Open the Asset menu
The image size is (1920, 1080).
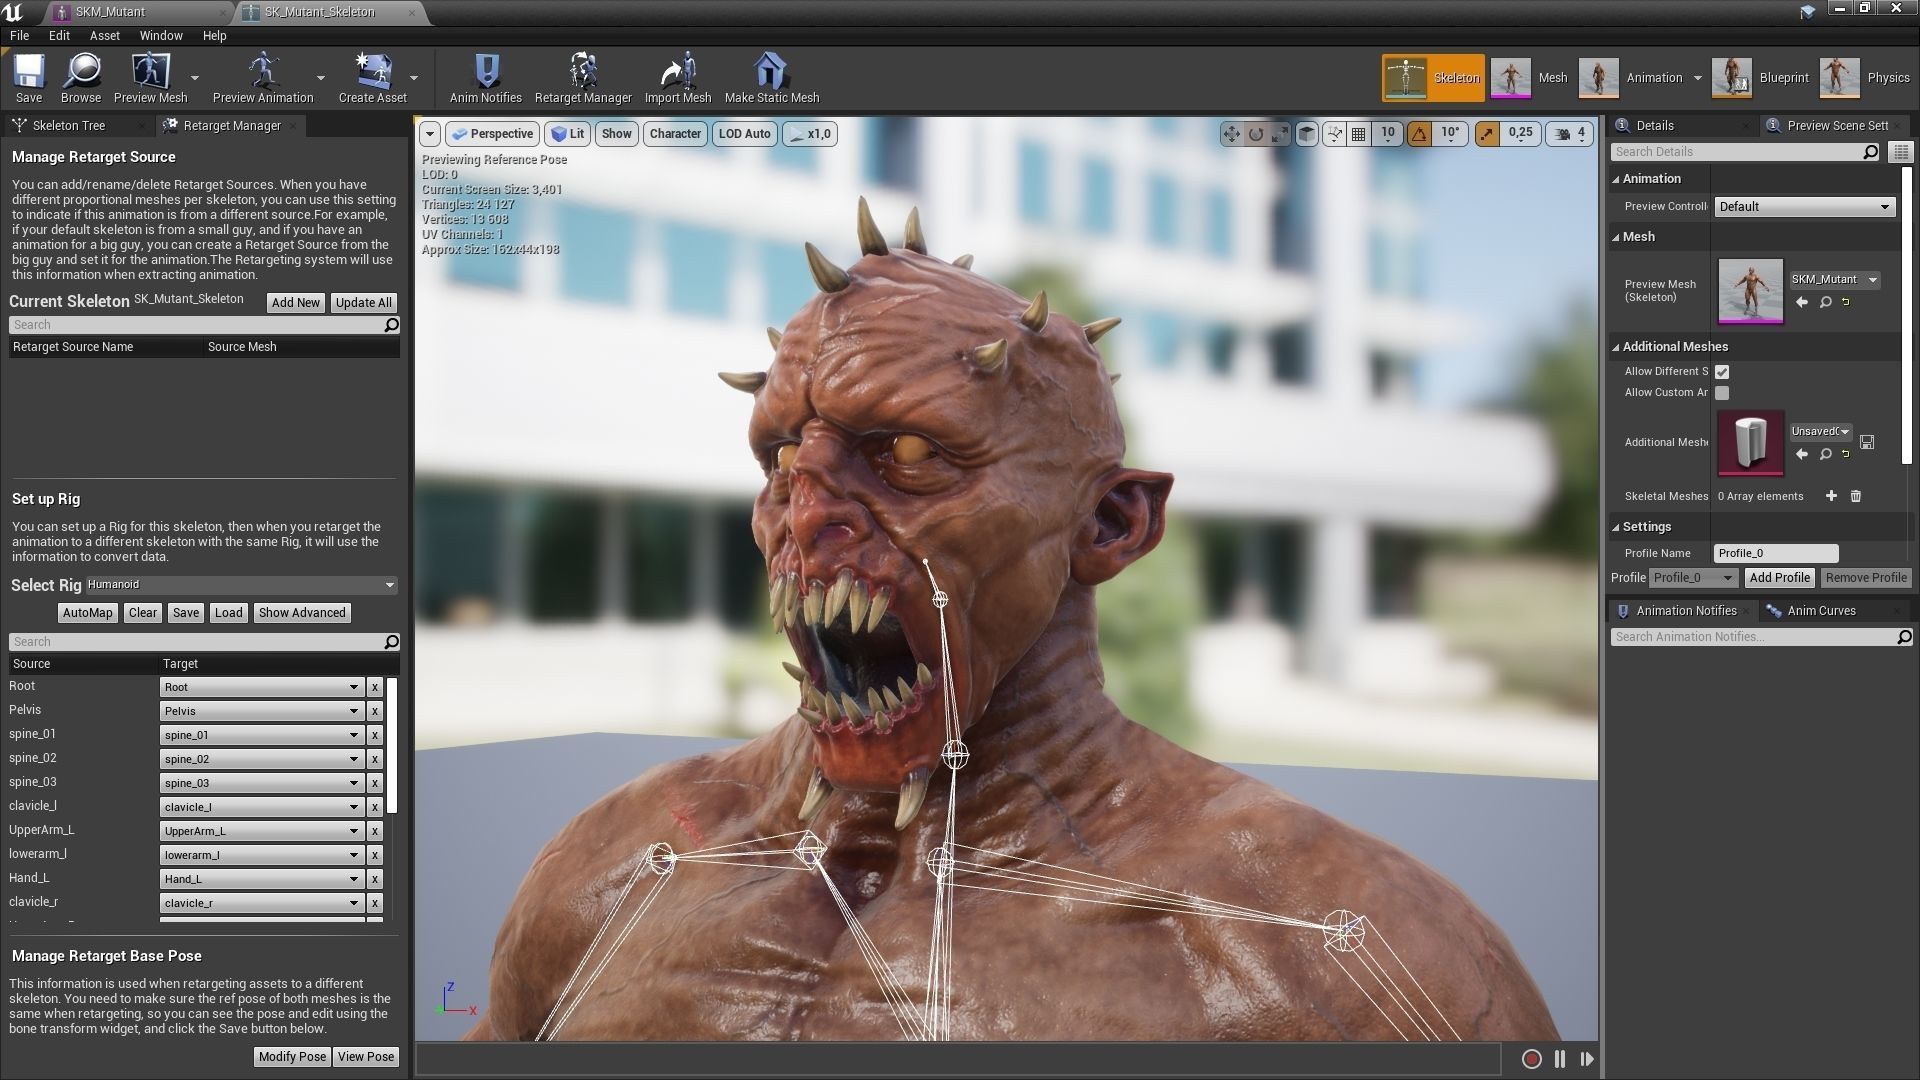(x=104, y=35)
